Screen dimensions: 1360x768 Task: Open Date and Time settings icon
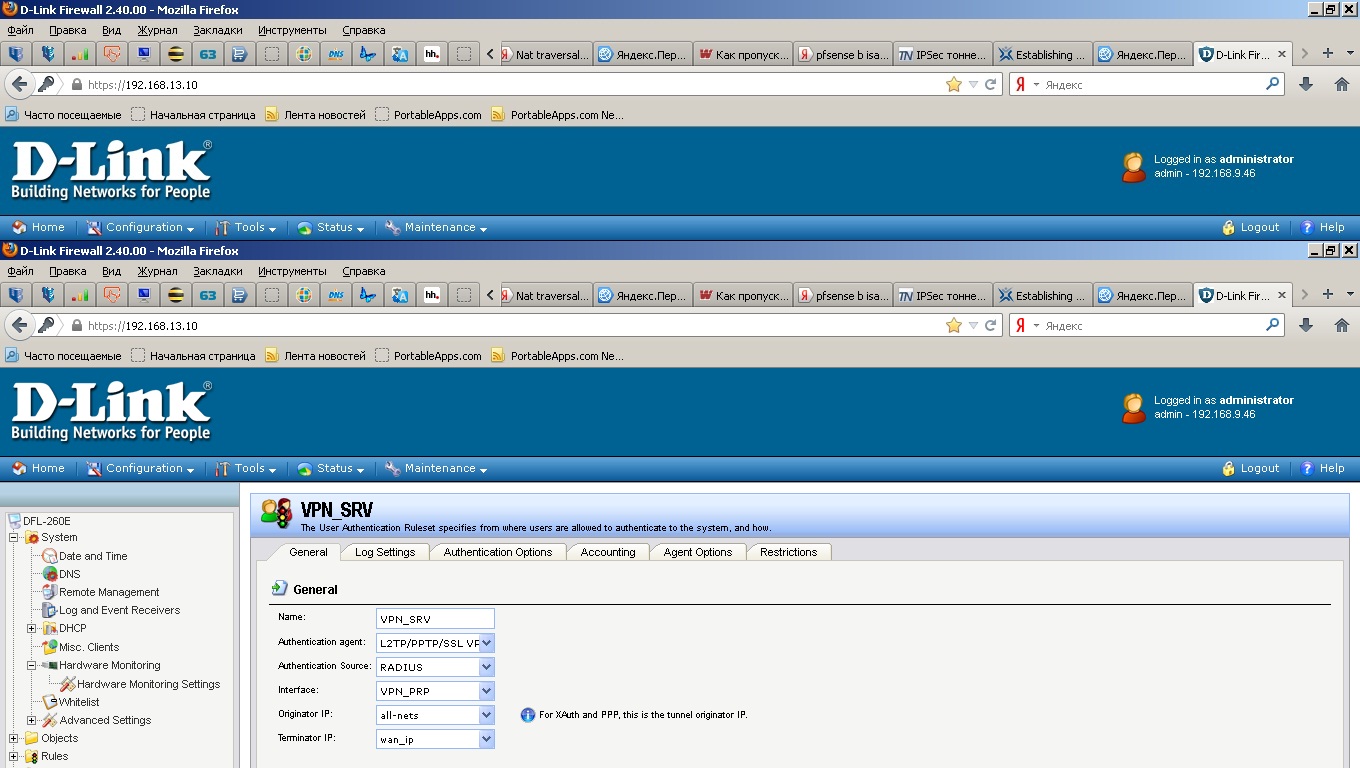(x=50, y=556)
